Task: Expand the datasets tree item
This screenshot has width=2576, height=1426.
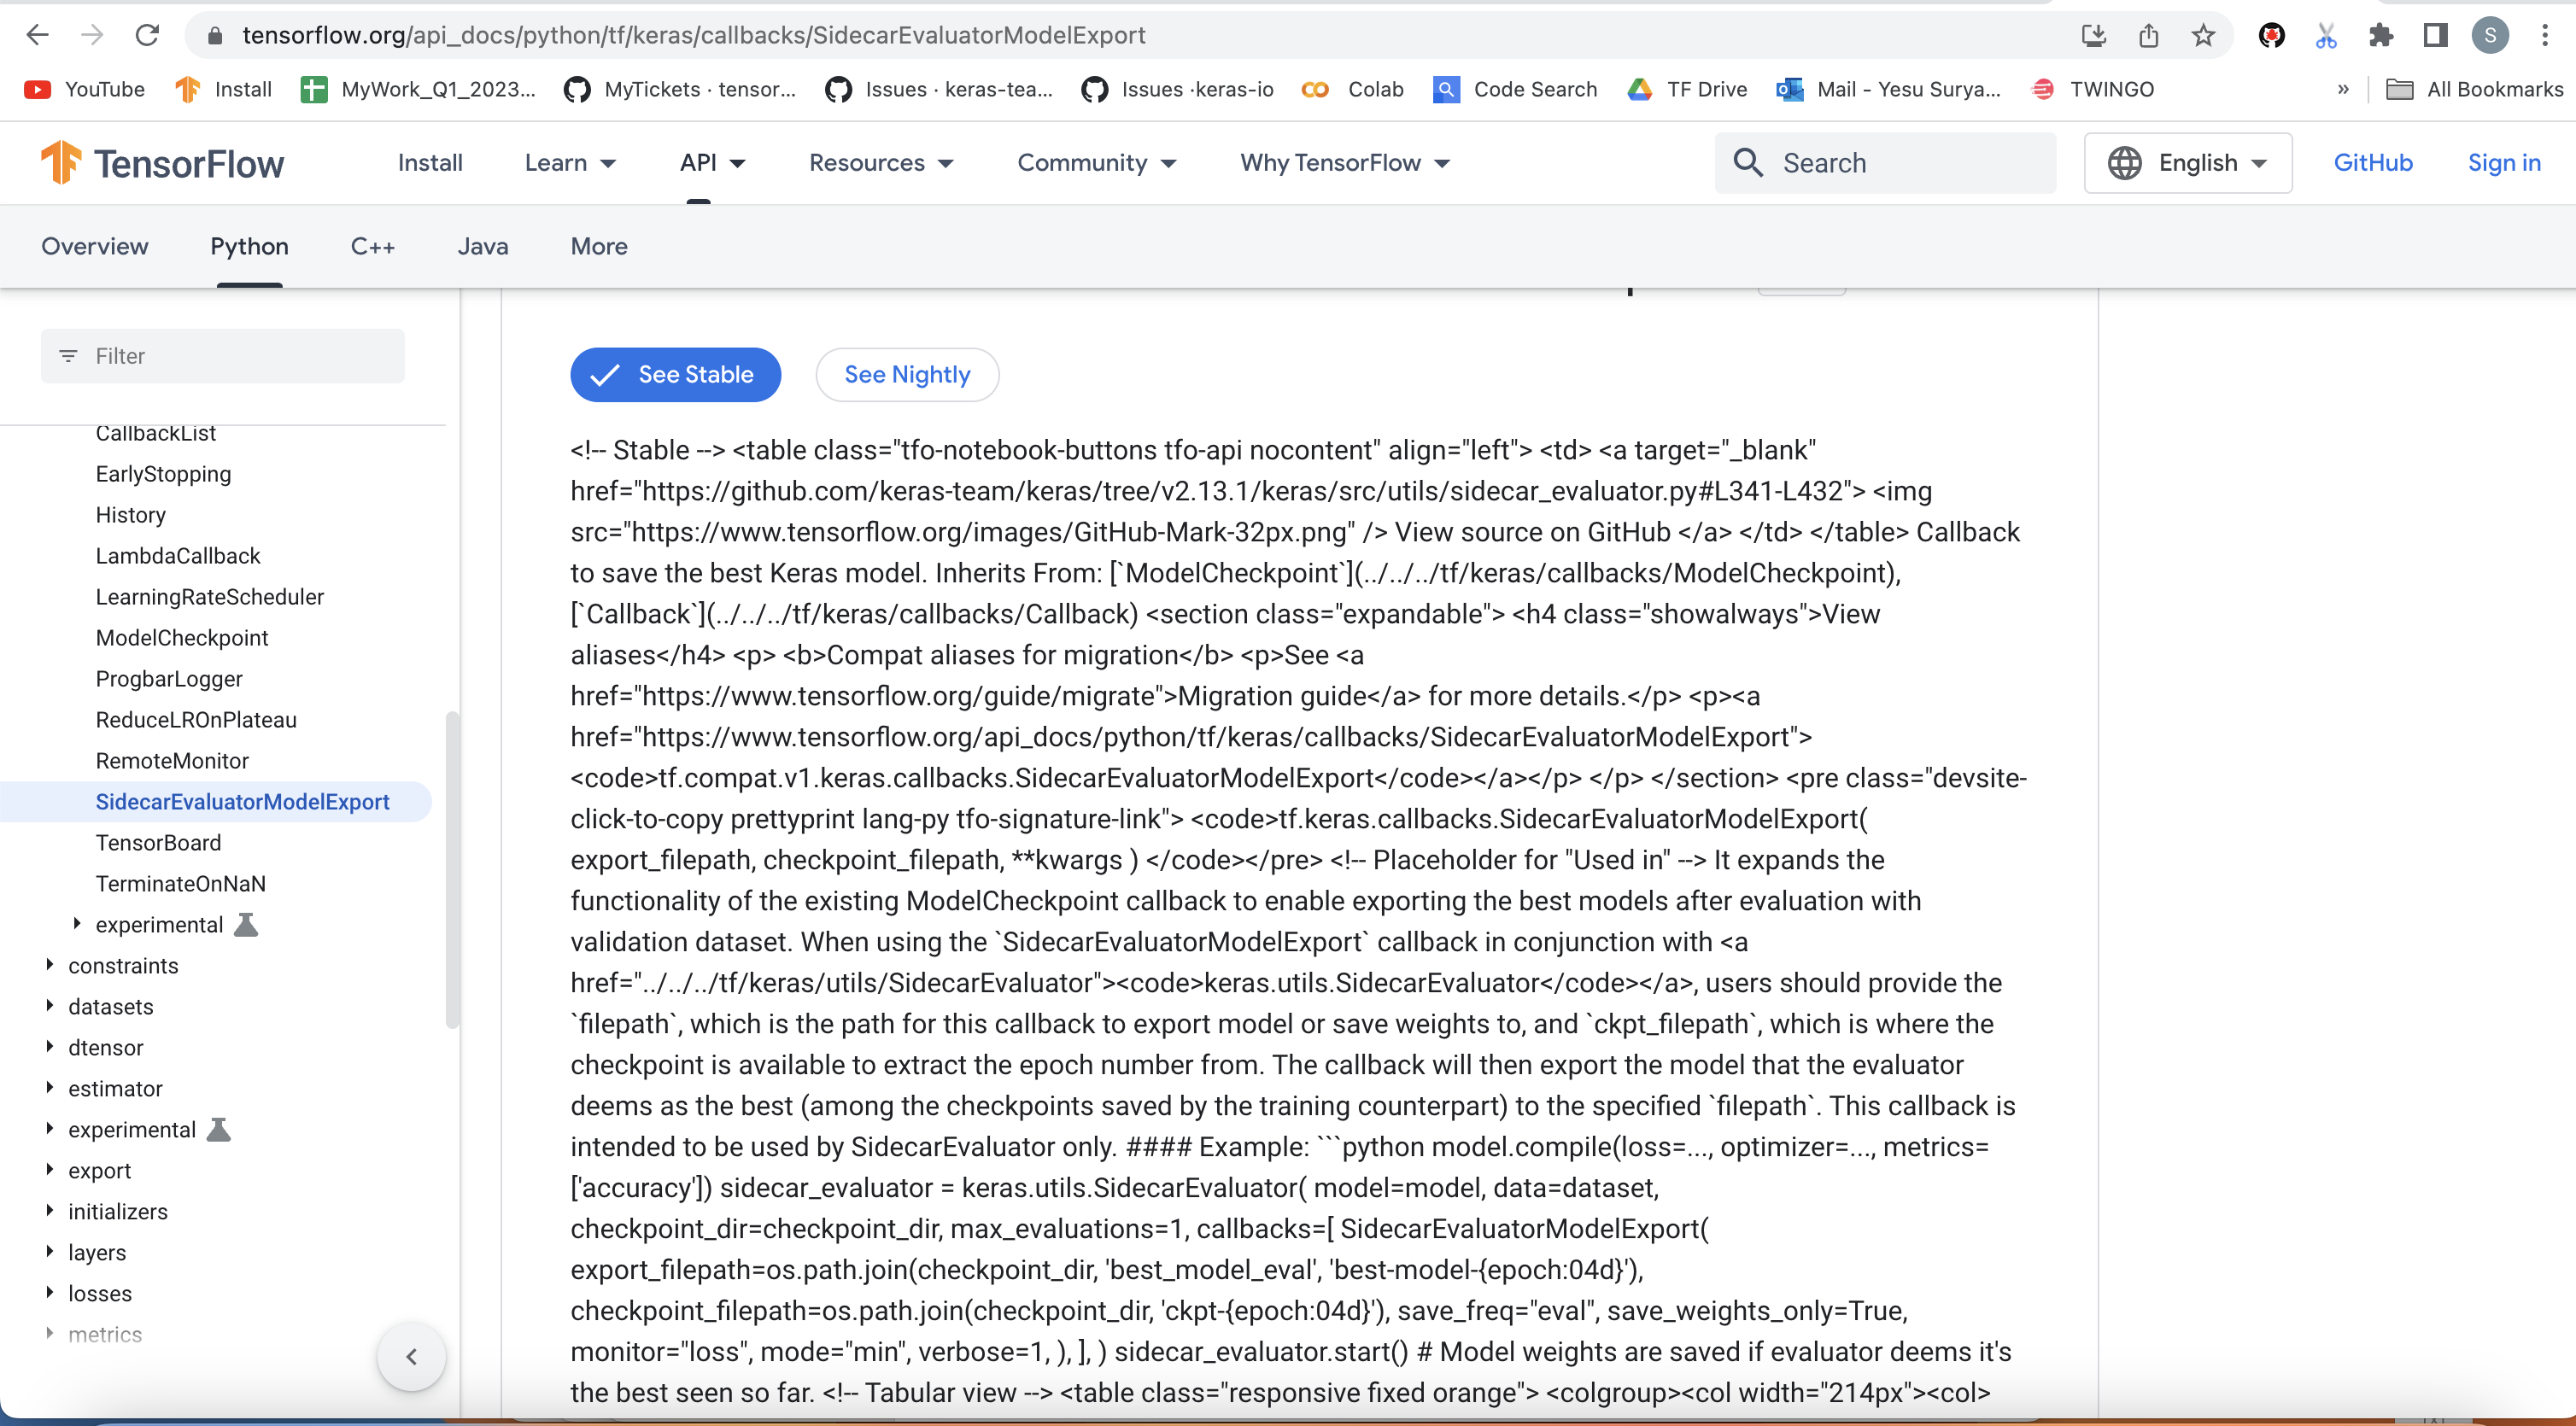Action: 111,1007
